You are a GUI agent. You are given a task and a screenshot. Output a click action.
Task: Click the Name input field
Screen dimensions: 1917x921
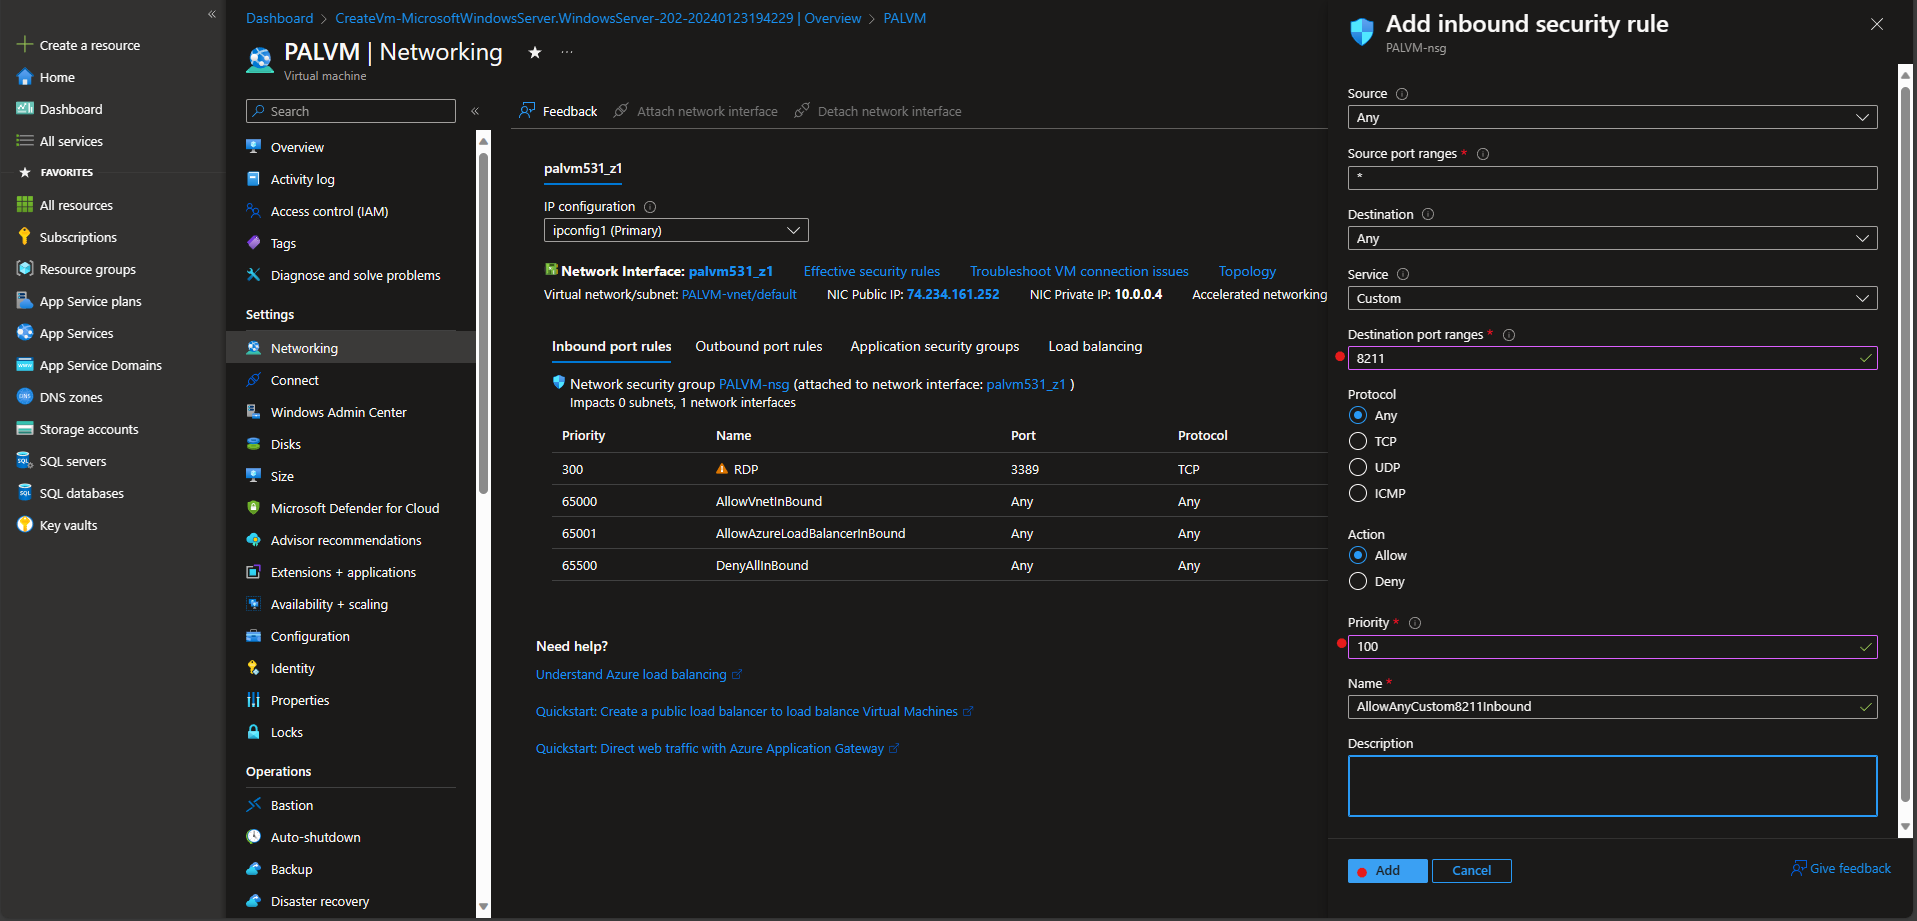pyautogui.click(x=1612, y=707)
